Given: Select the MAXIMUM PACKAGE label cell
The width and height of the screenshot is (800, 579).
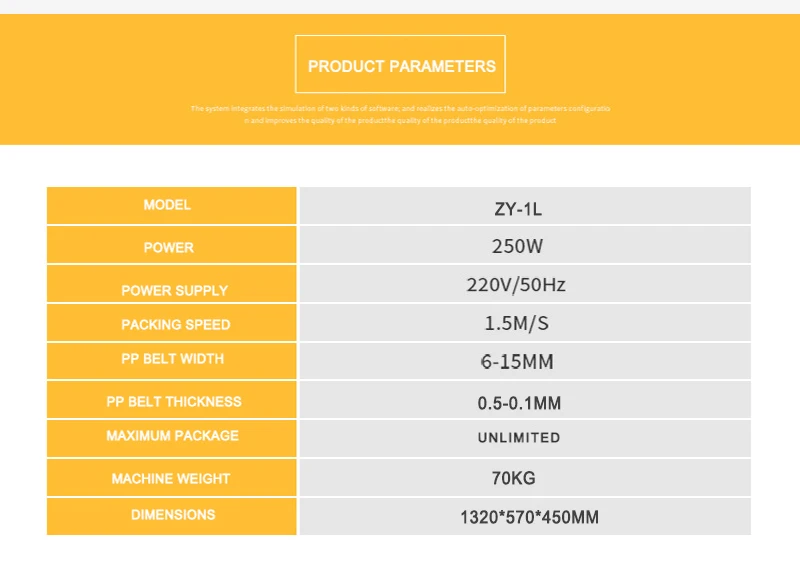Looking at the screenshot, I should point(171,438).
